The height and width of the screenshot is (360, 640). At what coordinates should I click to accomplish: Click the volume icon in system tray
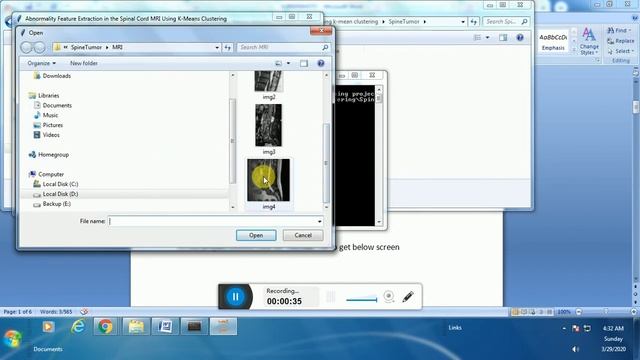(575, 349)
